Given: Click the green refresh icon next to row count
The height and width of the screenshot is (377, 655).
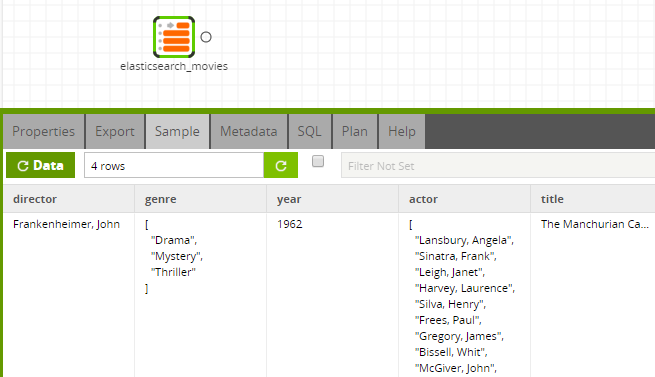Looking at the screenshot, I should pyautogui.click(x=281, y=166).
